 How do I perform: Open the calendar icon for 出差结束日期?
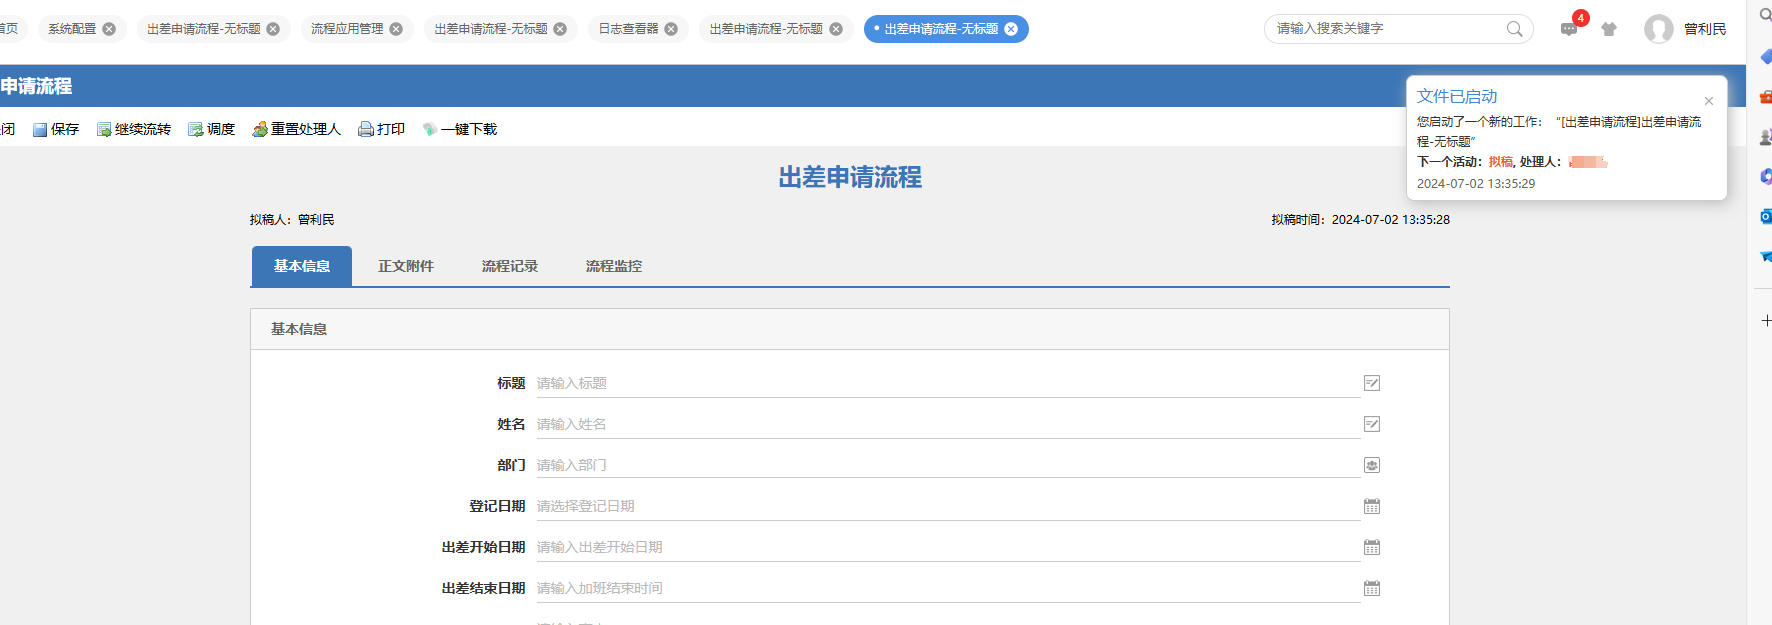pos(1372,588)
